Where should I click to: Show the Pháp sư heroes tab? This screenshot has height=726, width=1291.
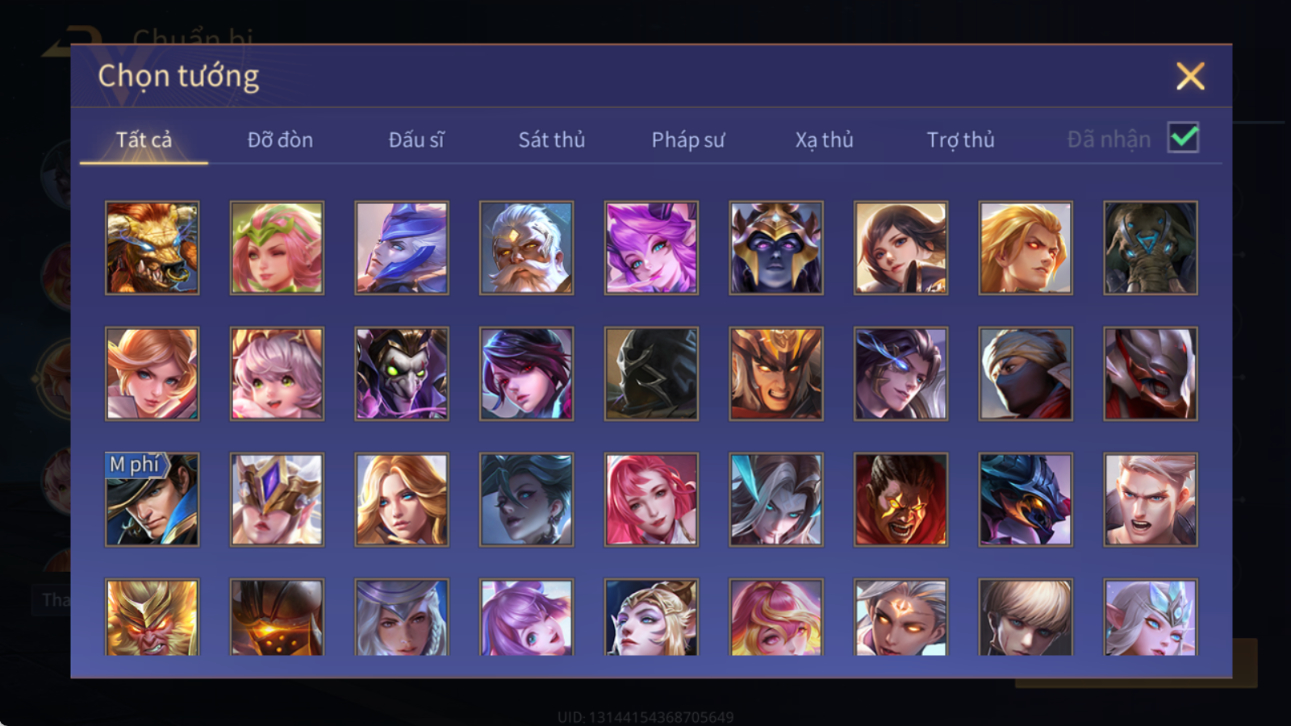(x=688, y=140)
